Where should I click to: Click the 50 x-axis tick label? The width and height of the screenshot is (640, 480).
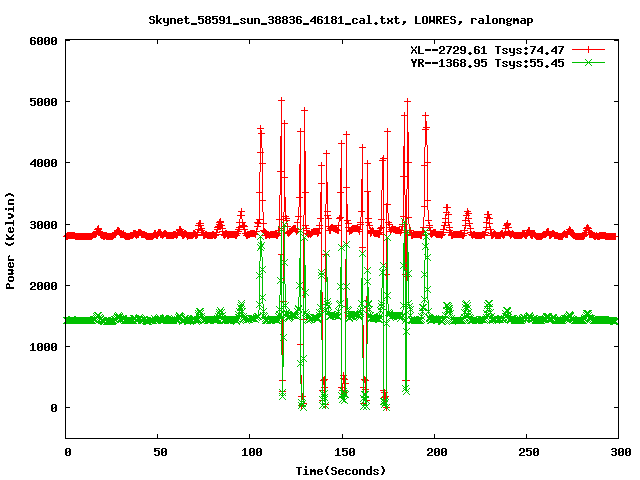click(160, 452)
